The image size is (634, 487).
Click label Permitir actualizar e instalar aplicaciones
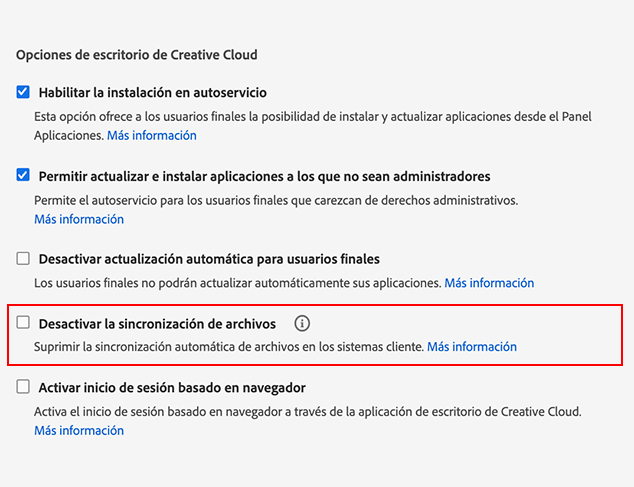(264, 176)
